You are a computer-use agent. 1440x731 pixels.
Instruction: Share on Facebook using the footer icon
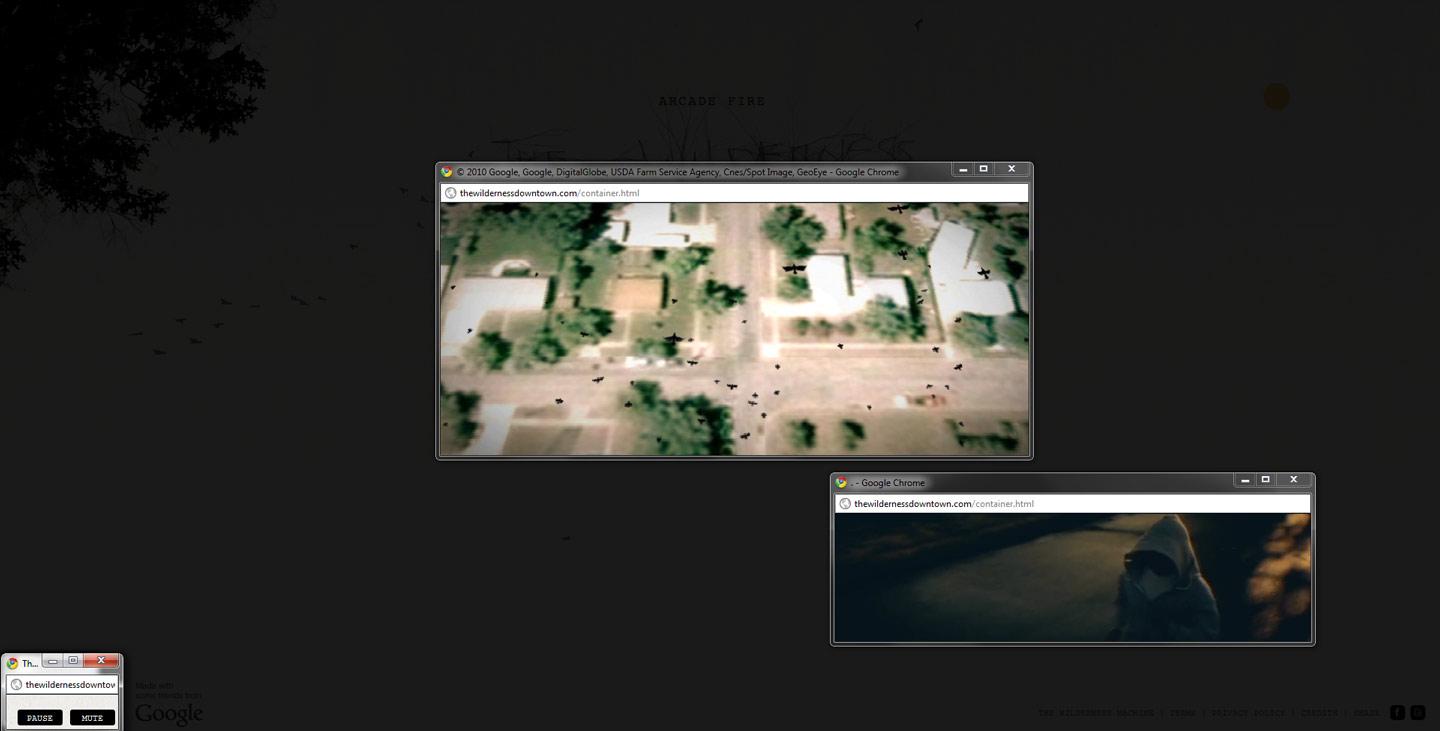(x=1397, y=713)
